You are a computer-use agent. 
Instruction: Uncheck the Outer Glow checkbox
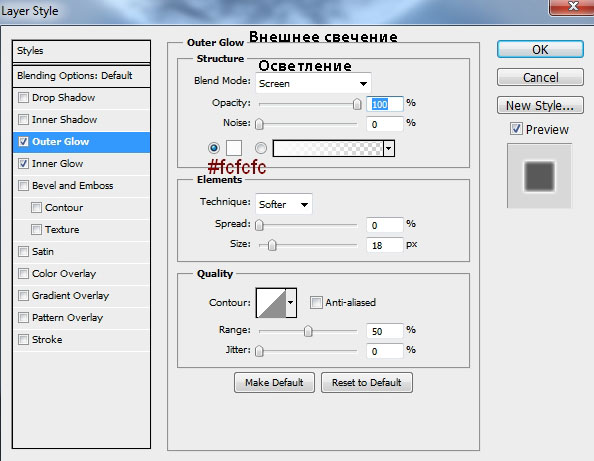23,142
